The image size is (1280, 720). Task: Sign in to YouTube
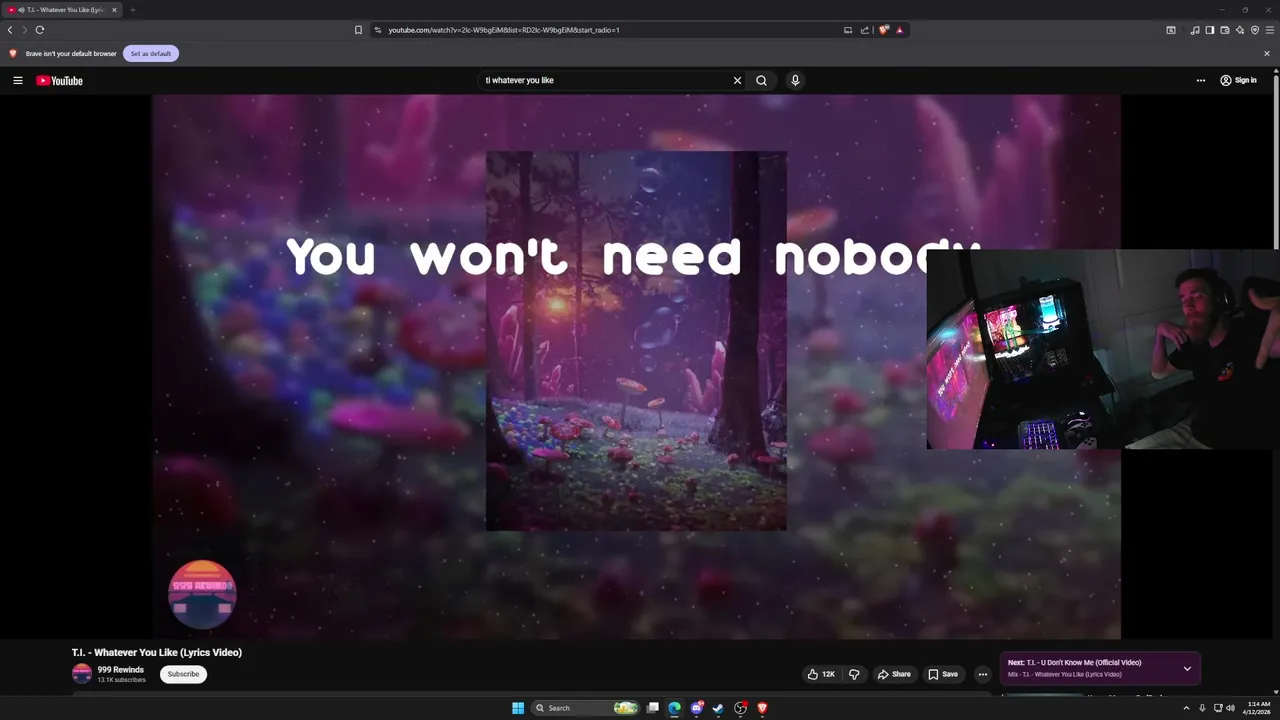(x=1238, y=80)
